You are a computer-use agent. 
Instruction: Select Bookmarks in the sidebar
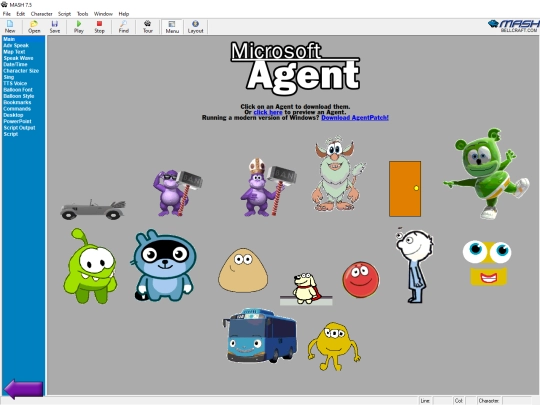click(17, 102)
